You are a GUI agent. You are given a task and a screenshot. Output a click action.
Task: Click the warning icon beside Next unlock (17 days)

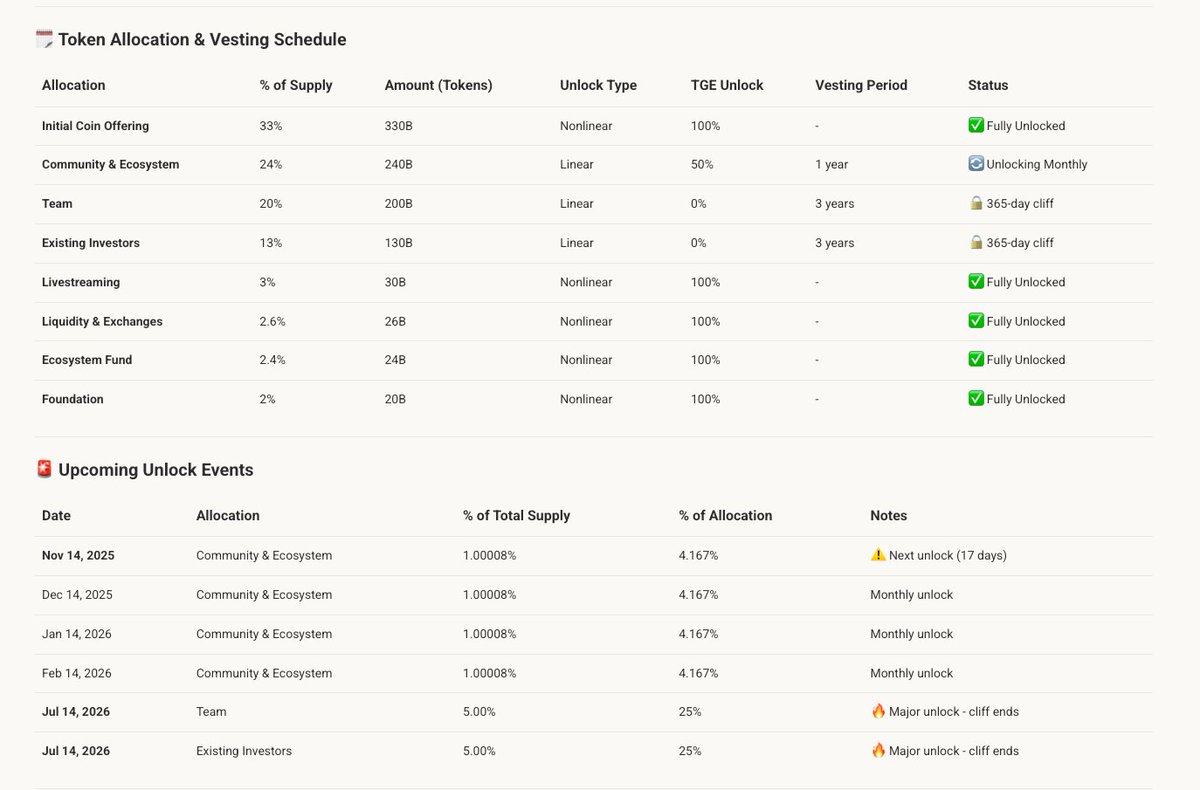[878, 555]
